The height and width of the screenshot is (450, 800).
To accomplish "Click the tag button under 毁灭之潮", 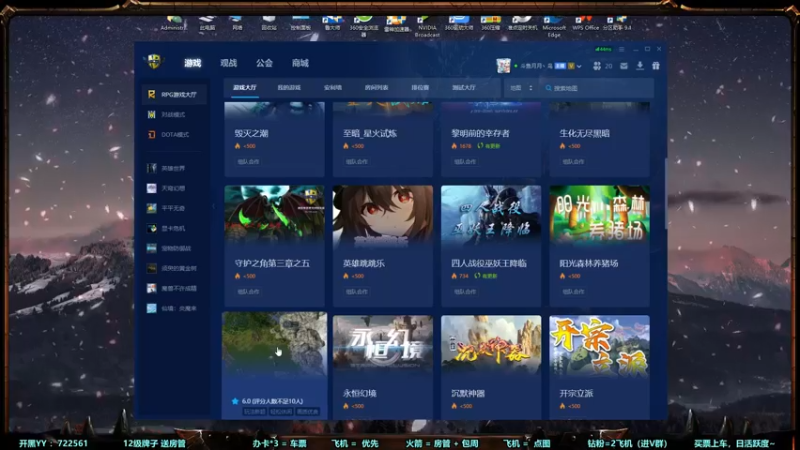I will (248, 162).
